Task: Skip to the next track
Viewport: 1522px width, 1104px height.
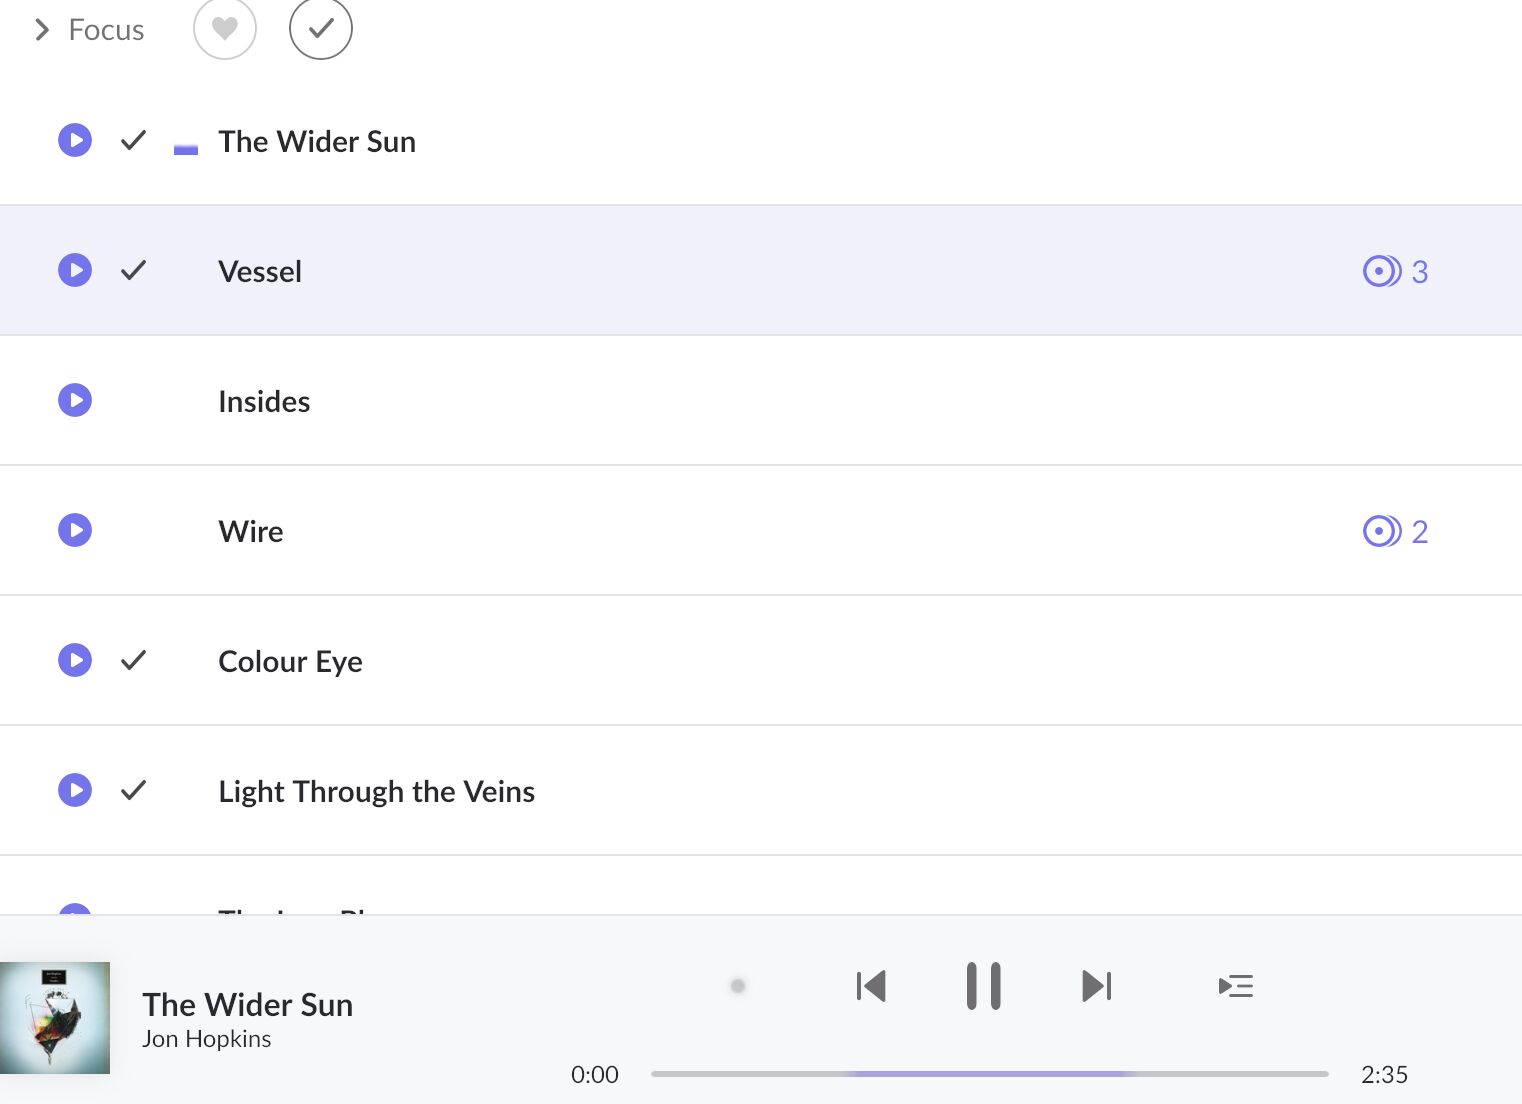Action: pos(1096,986)
